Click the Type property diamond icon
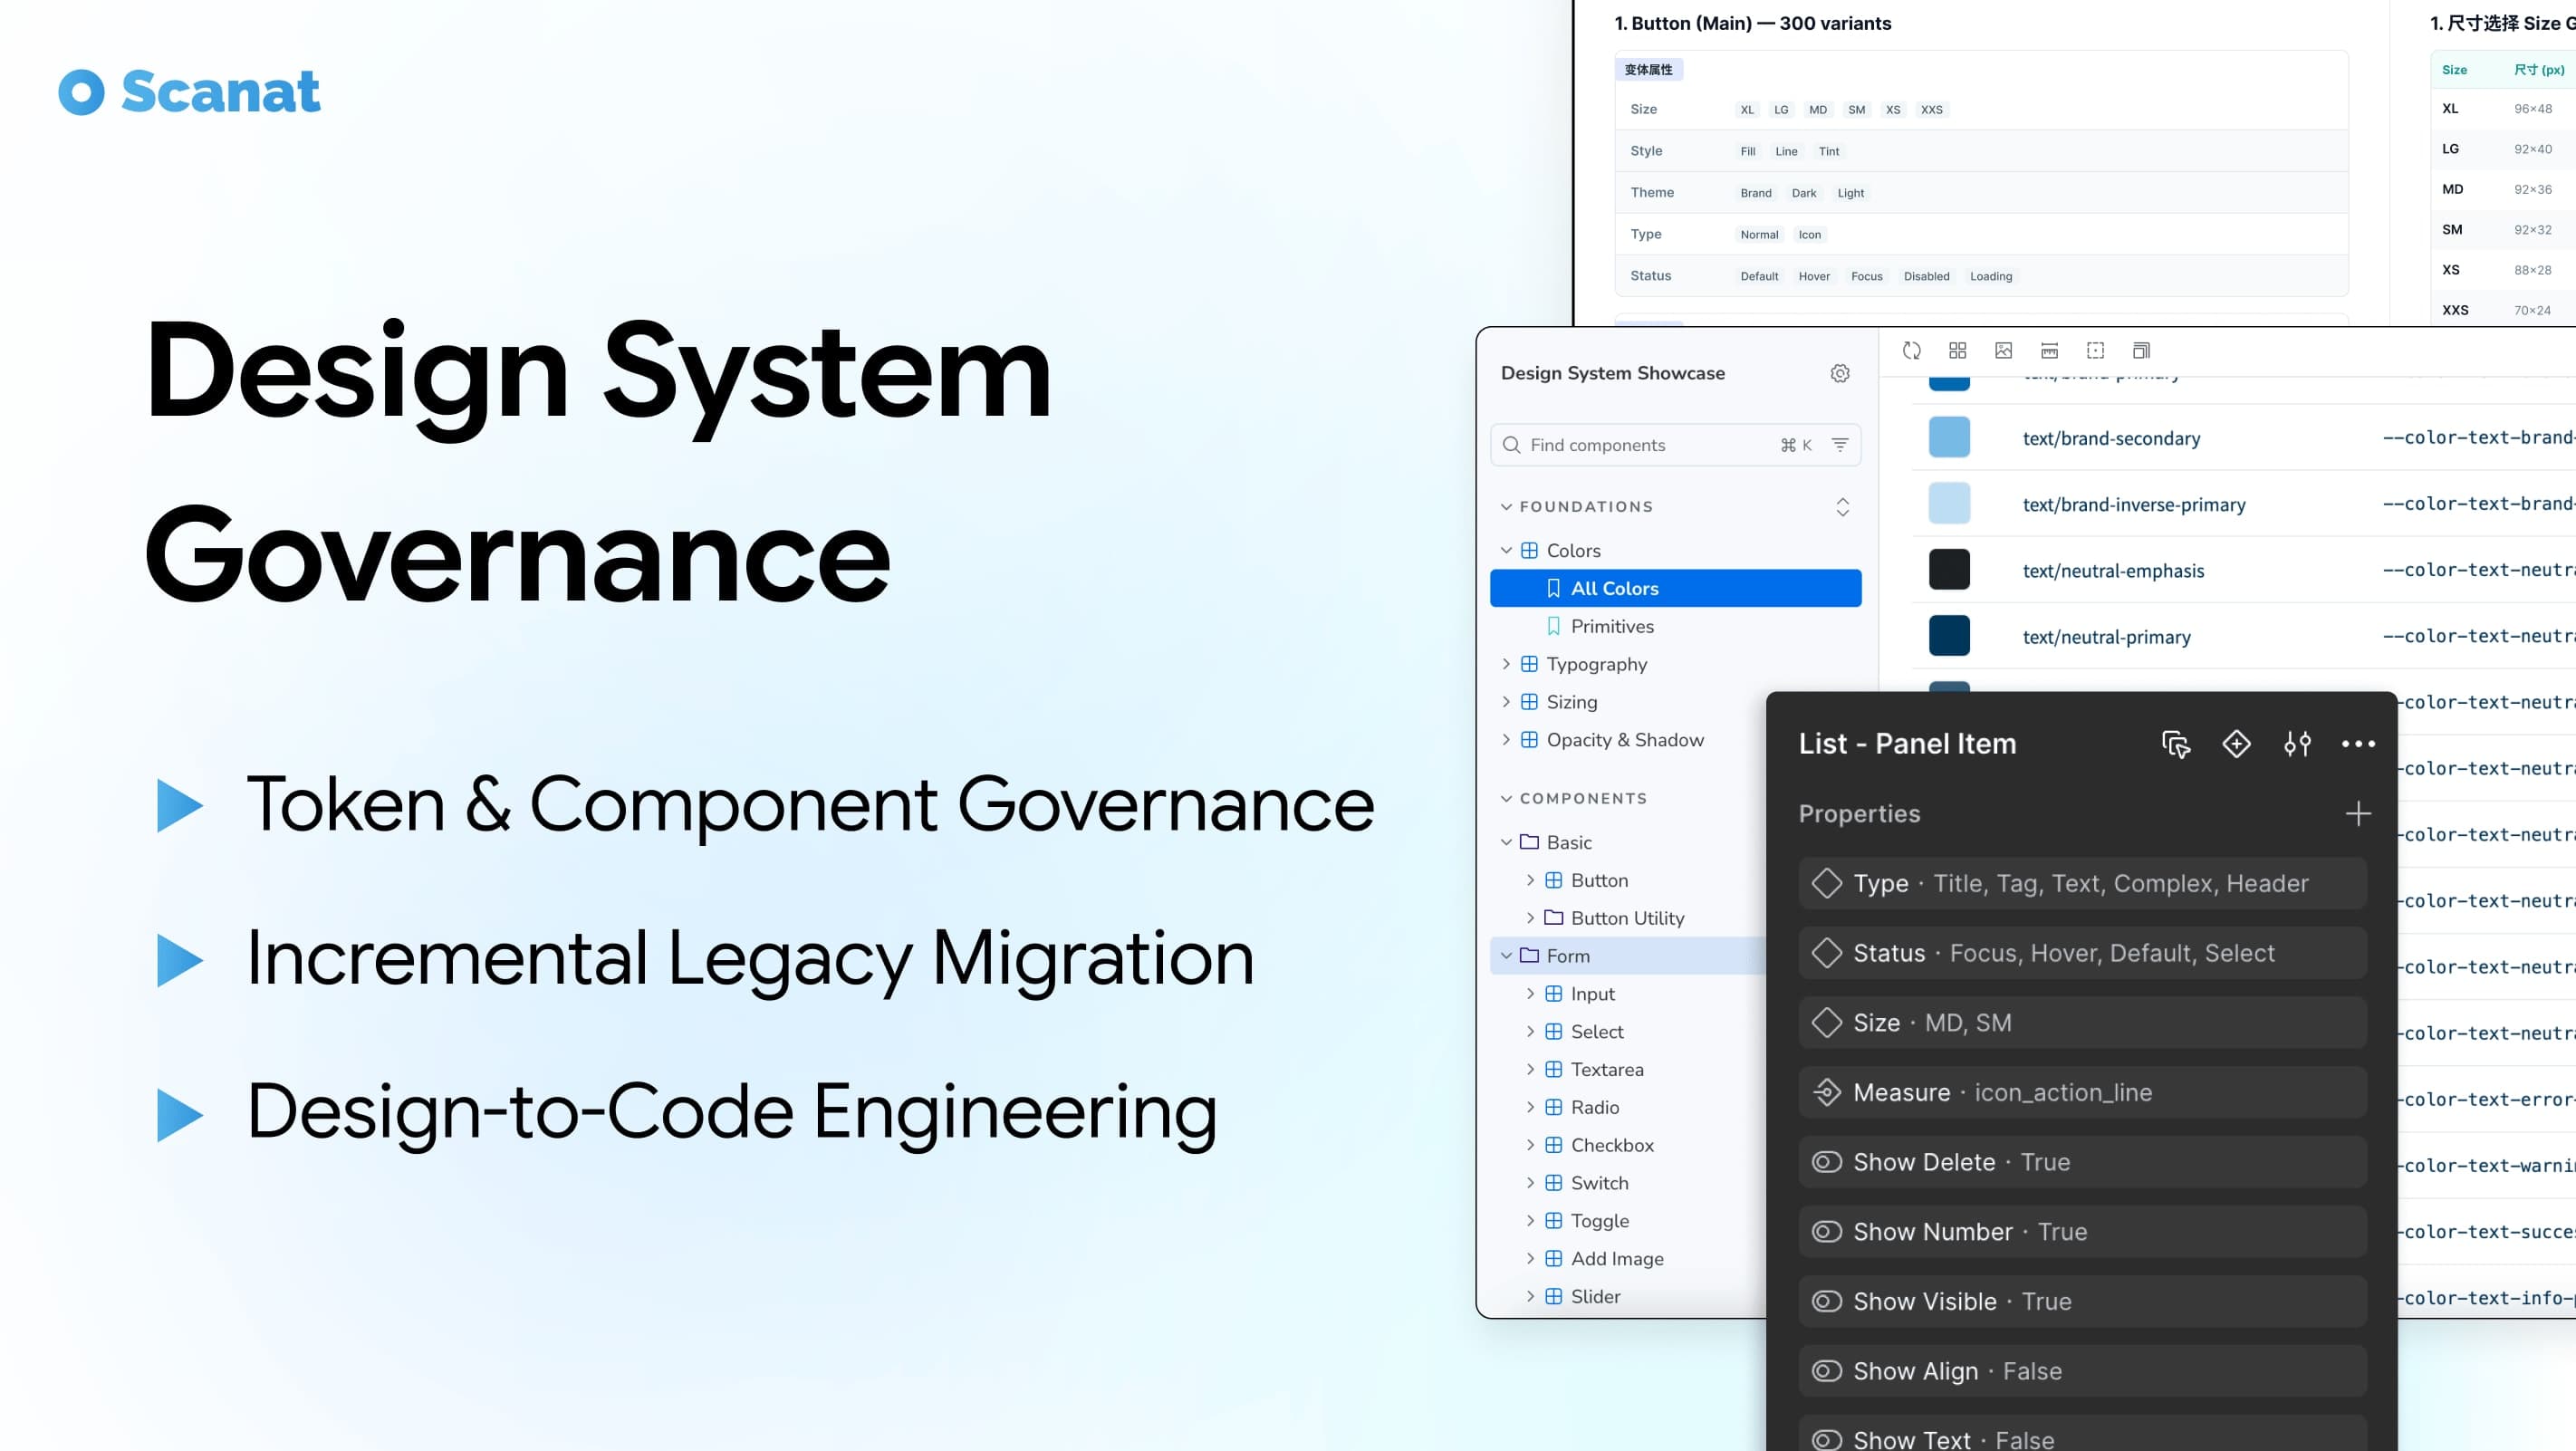Viewport: 2576px width, 1451px height. [1826, 883]
